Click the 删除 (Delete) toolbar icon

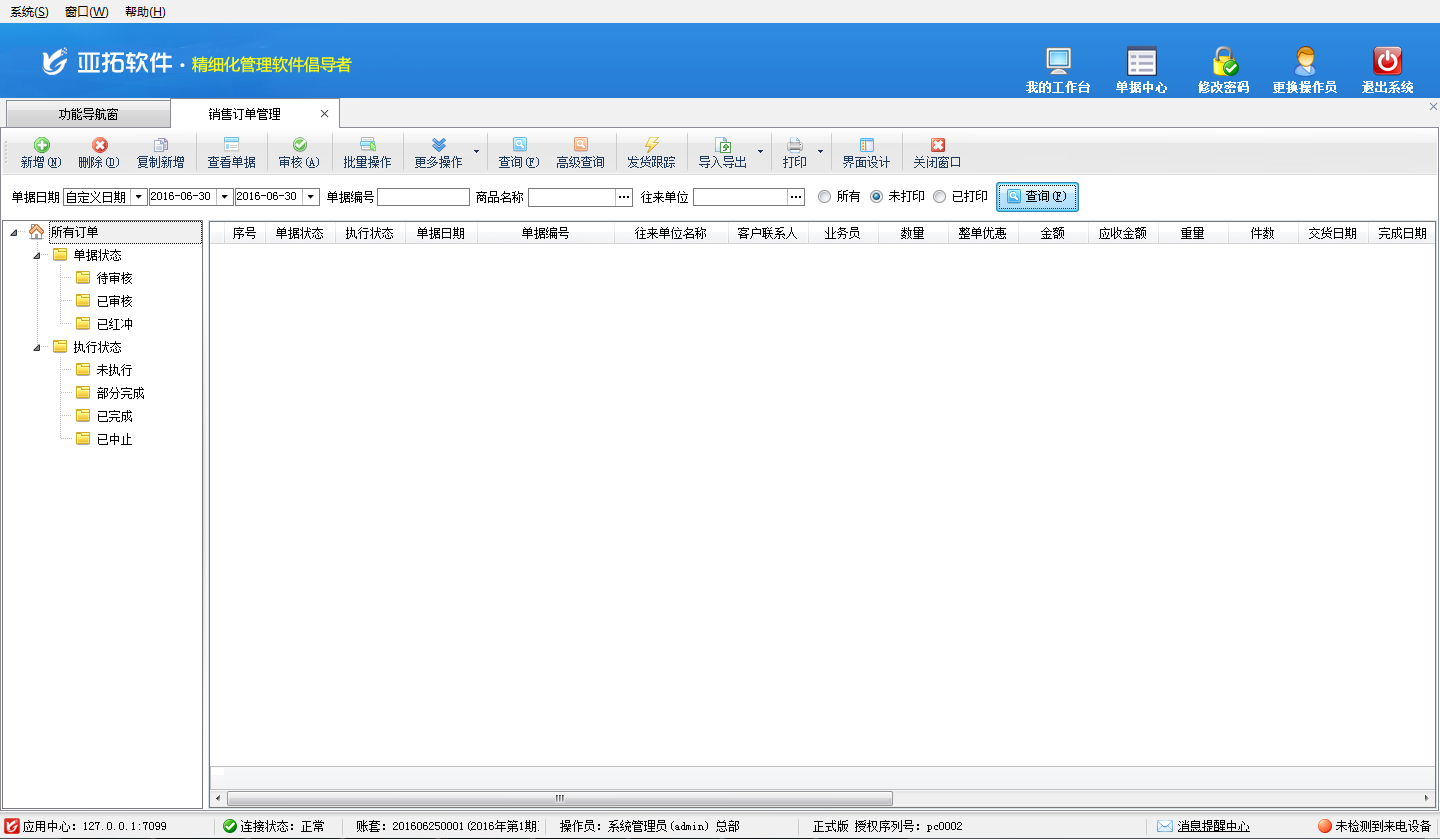pyautogui.click(x=99, y=146)
